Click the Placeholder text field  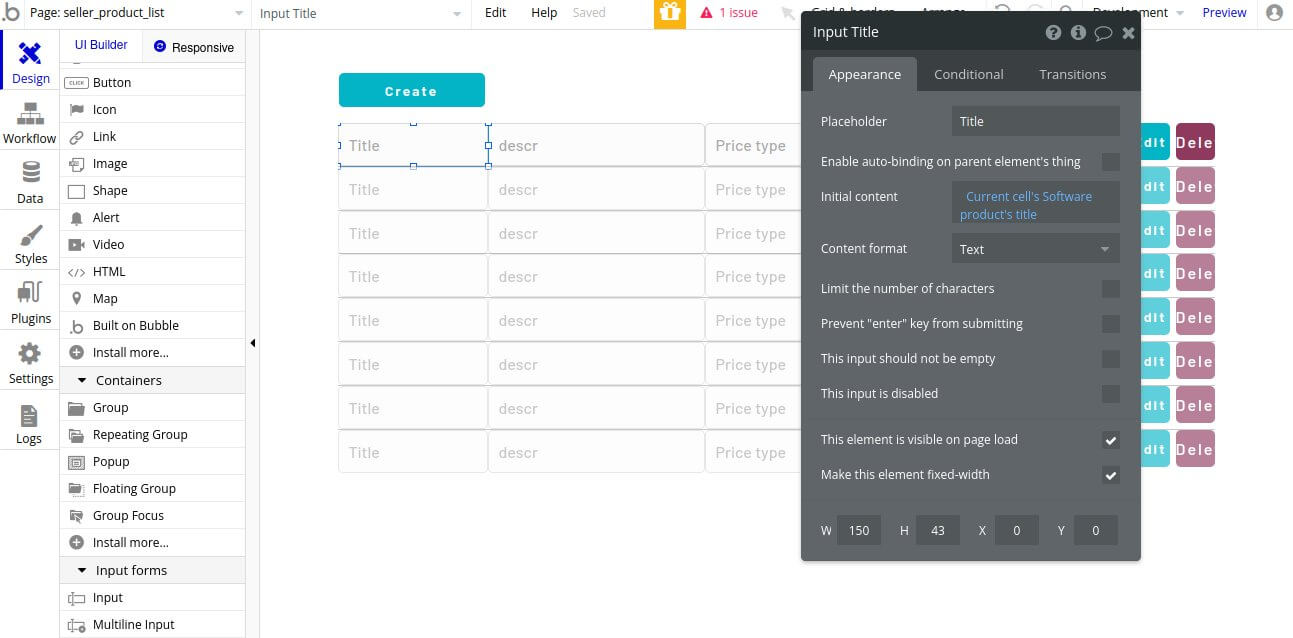[x=1035, y=122]
